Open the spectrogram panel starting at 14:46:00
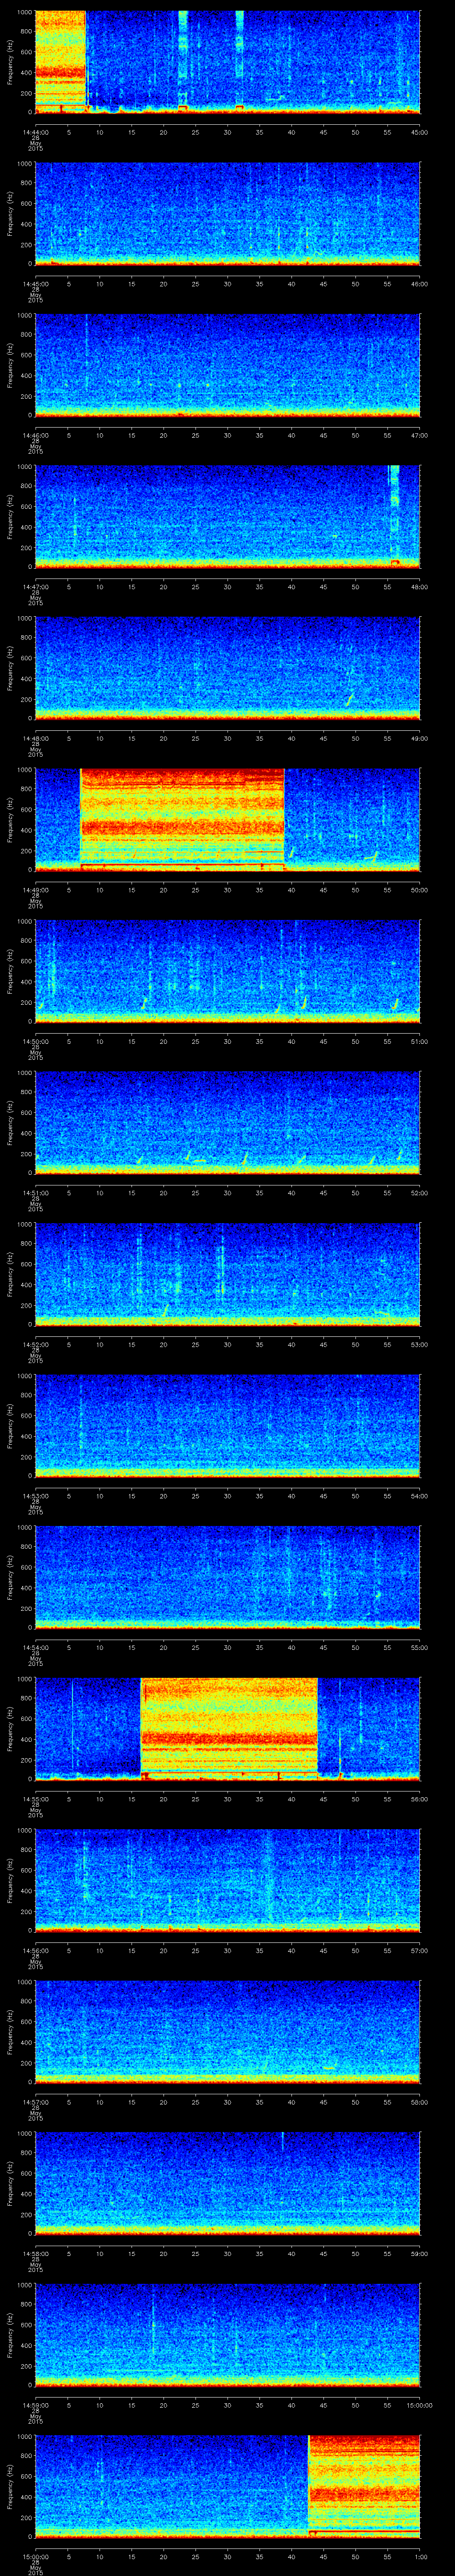 [x=227, y=365]
